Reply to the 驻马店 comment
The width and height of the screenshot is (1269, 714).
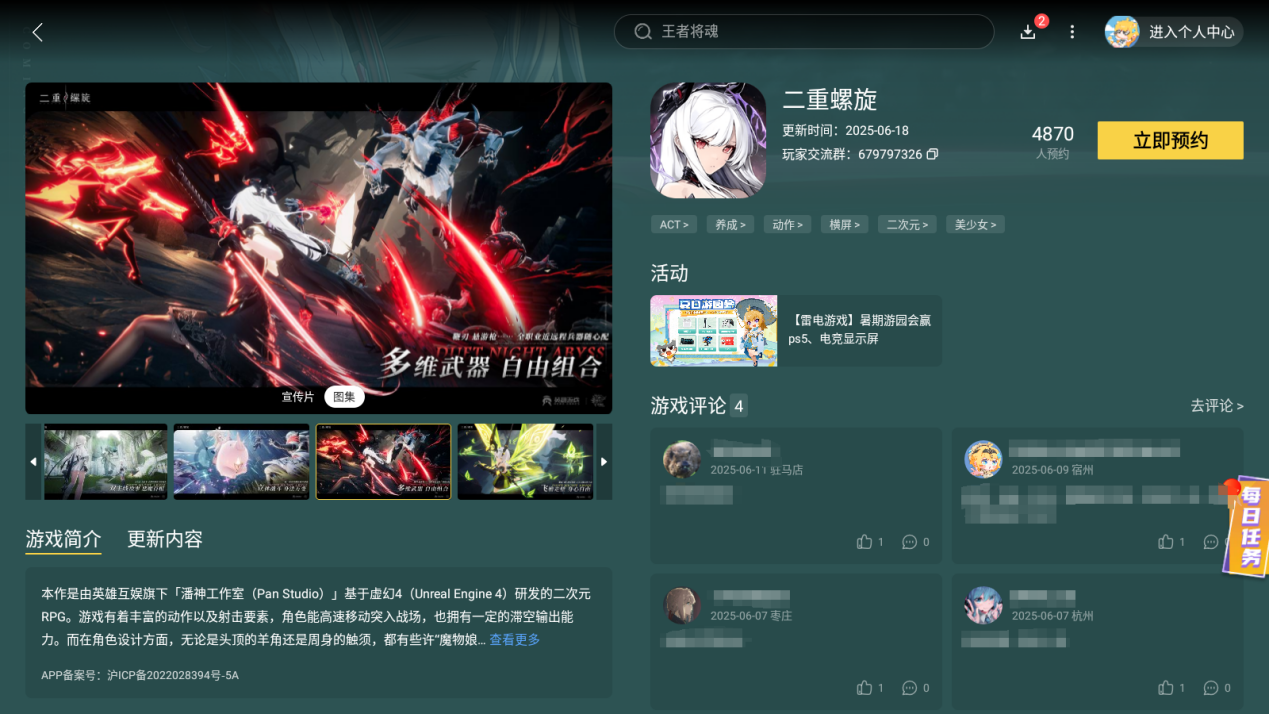[x=909, y=542]
